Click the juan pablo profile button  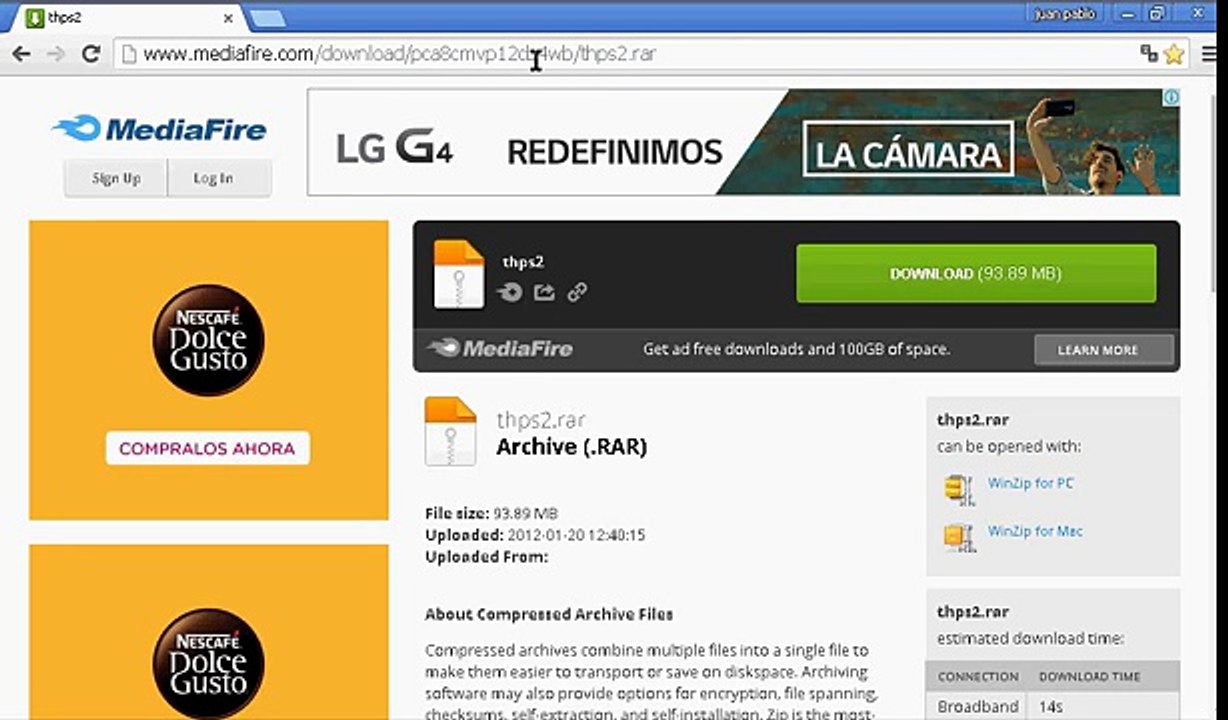(x=1064, y=14)
